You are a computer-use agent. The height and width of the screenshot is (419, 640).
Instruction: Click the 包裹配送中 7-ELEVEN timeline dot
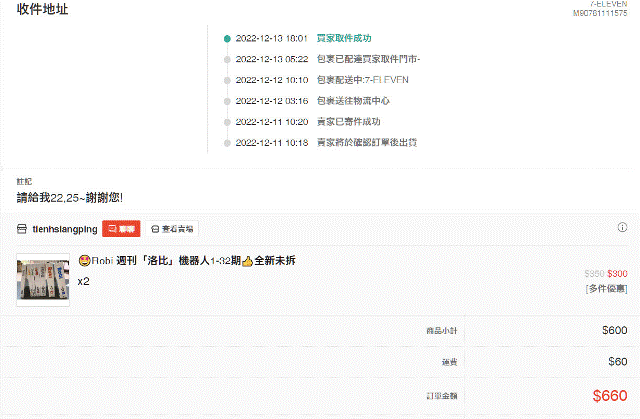[x=227, y=80]
